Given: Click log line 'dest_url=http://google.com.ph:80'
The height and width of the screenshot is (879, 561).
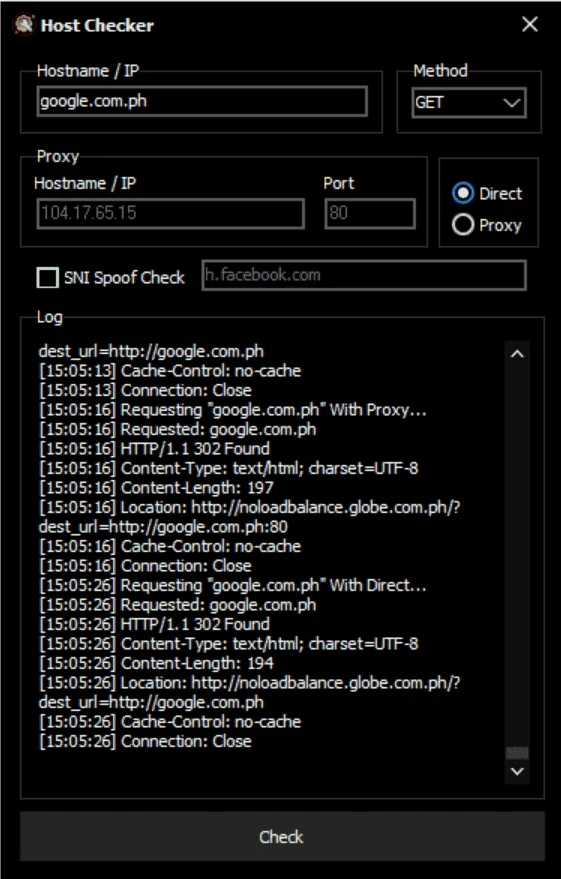Looking at the screenshot, I should click(x=163, y=527).
